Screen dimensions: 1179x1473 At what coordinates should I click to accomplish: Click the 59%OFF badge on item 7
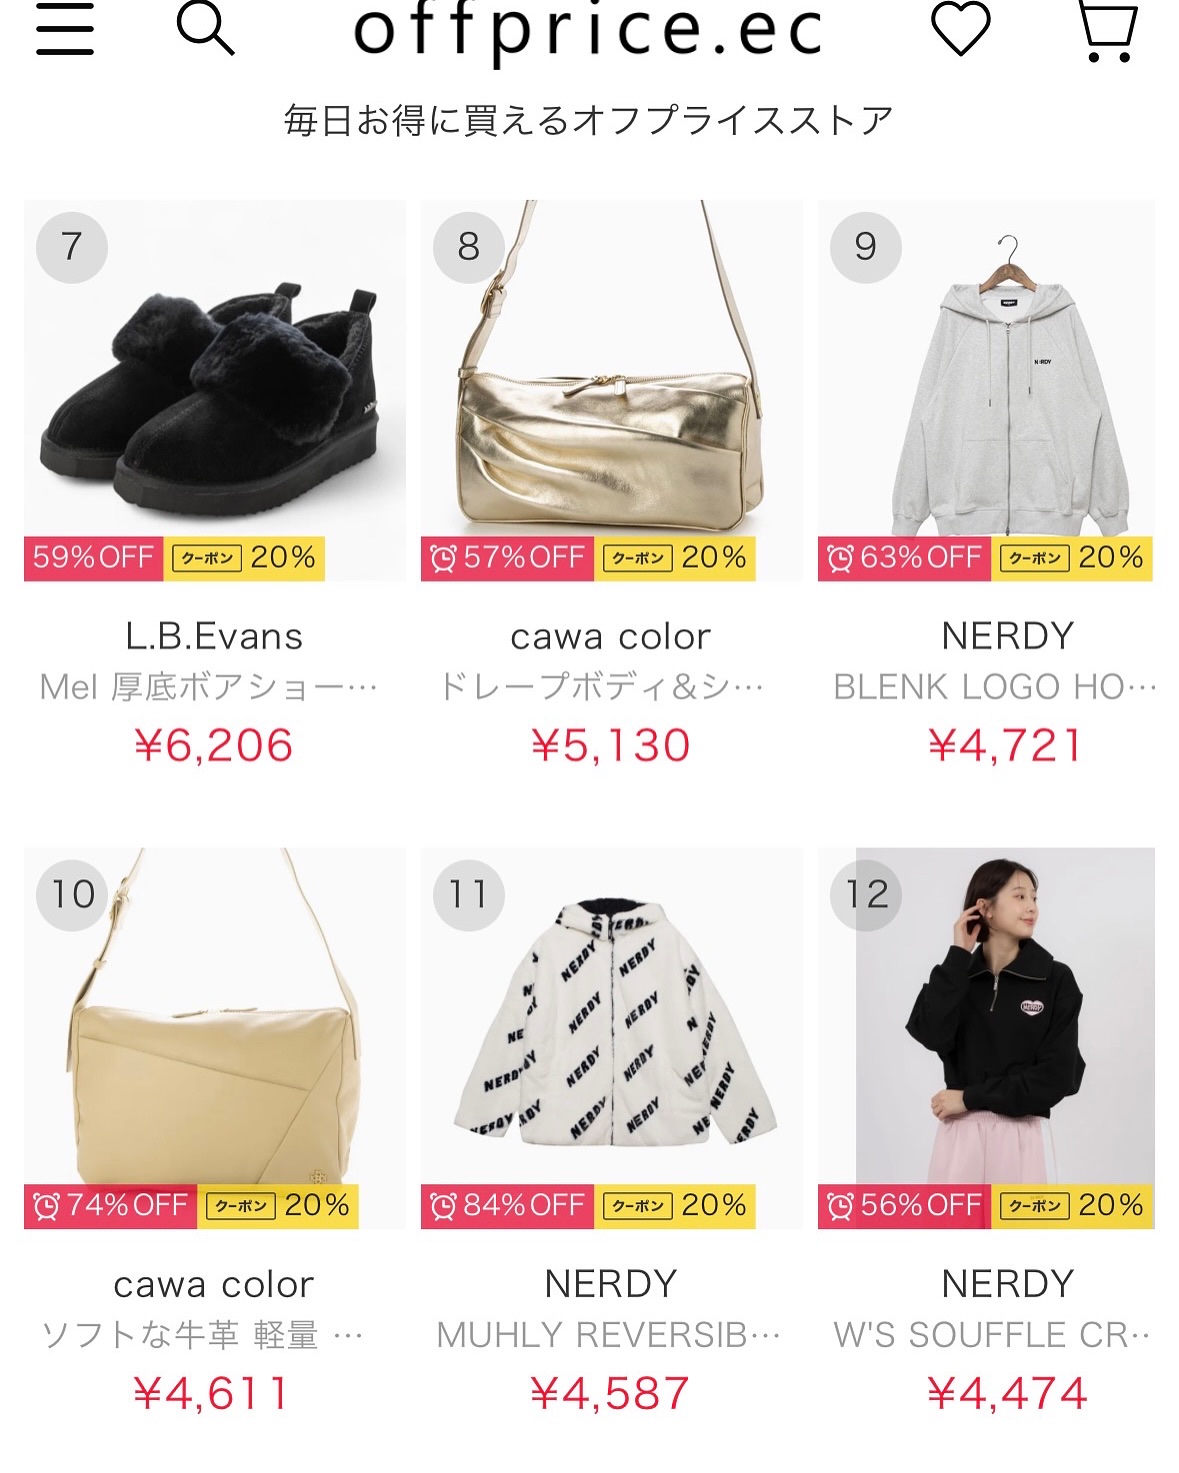pyautogui.click(x=93, y=558)
